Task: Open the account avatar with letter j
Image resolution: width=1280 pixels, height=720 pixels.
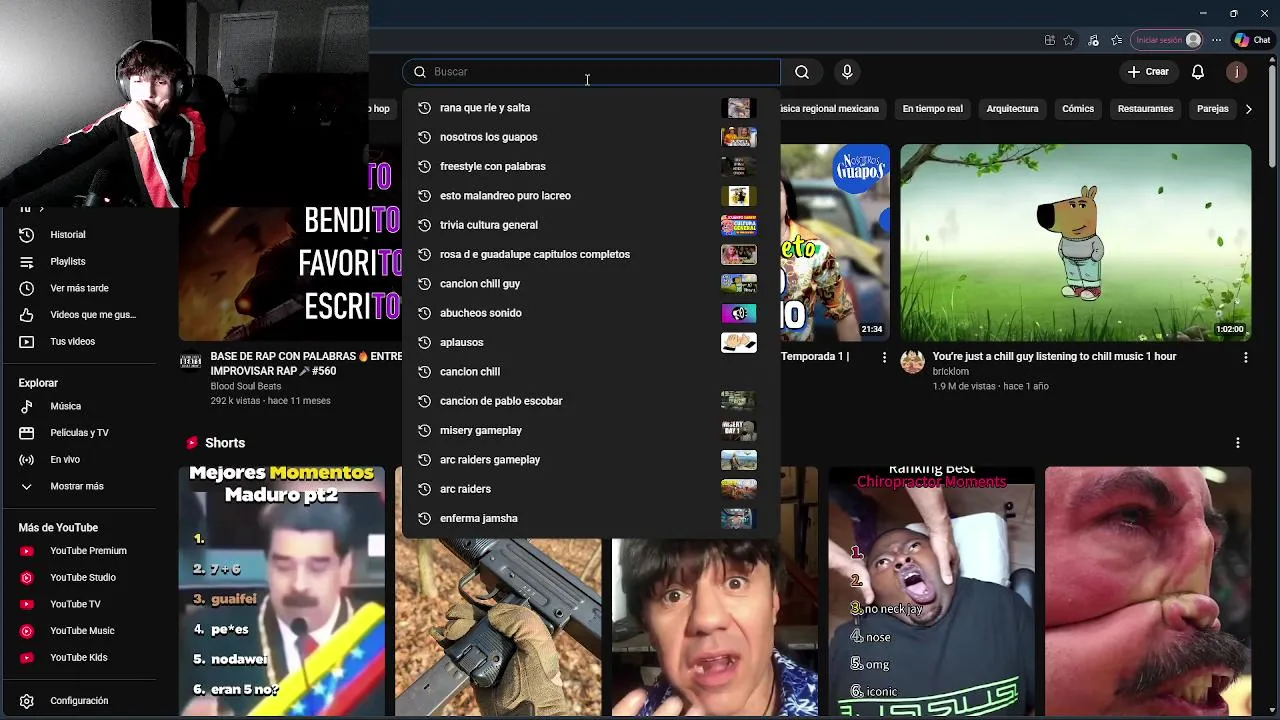Action: 1237,72
